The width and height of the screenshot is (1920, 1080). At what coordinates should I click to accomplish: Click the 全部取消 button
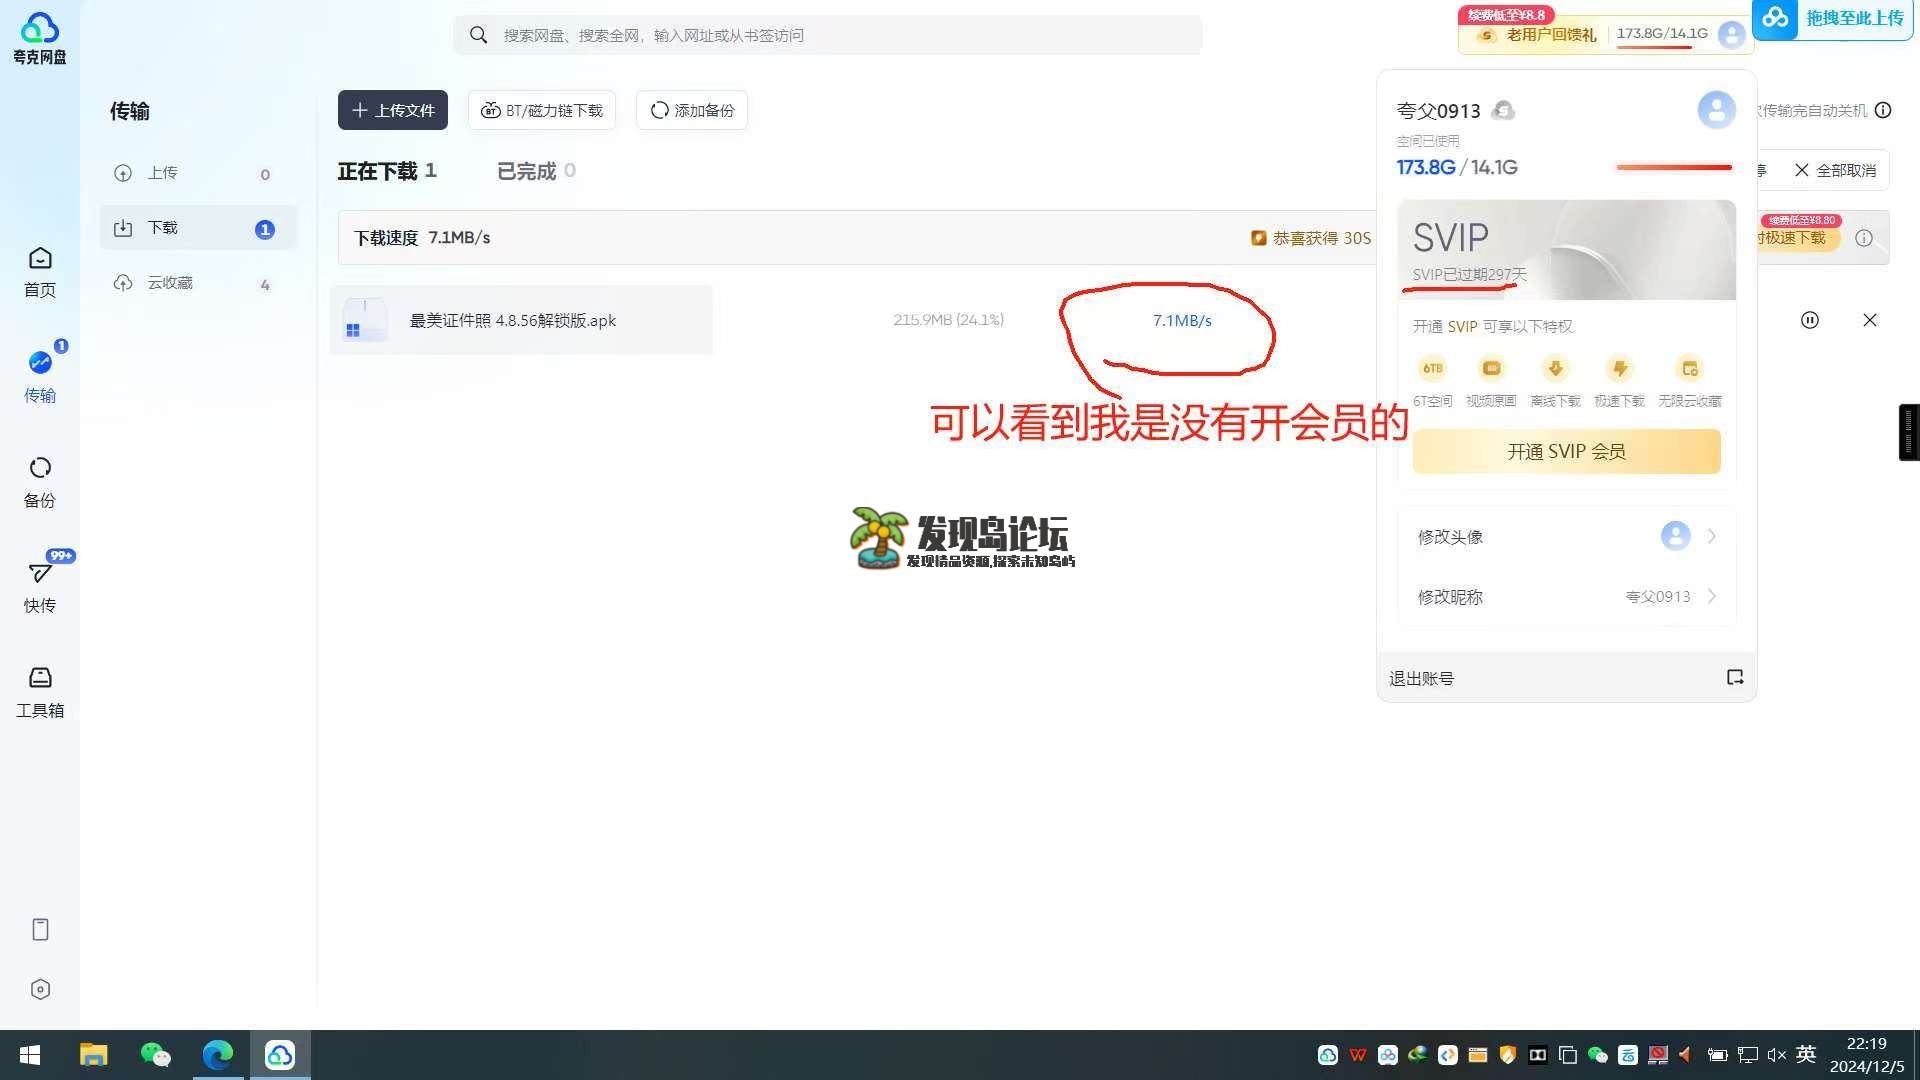(x=1836, y=170)
